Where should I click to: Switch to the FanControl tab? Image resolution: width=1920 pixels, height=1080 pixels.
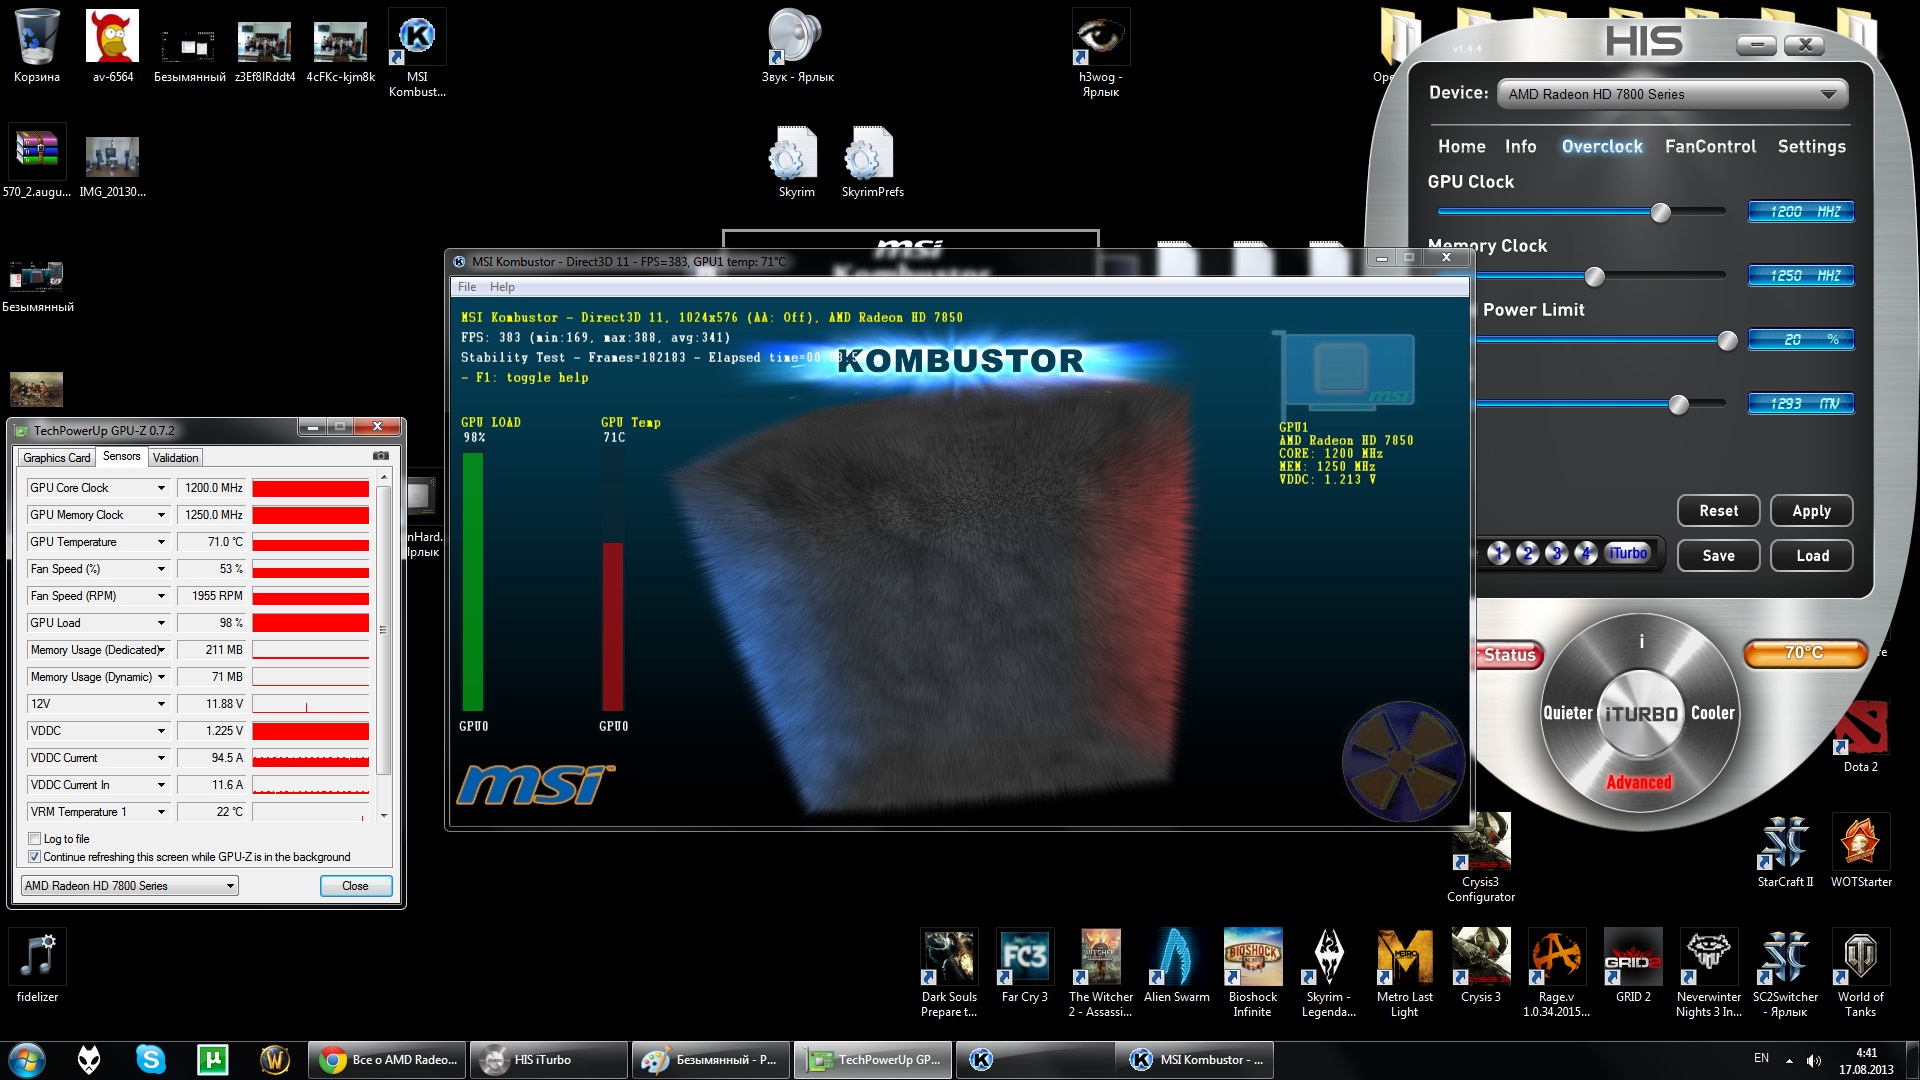tap(1709, 146)
